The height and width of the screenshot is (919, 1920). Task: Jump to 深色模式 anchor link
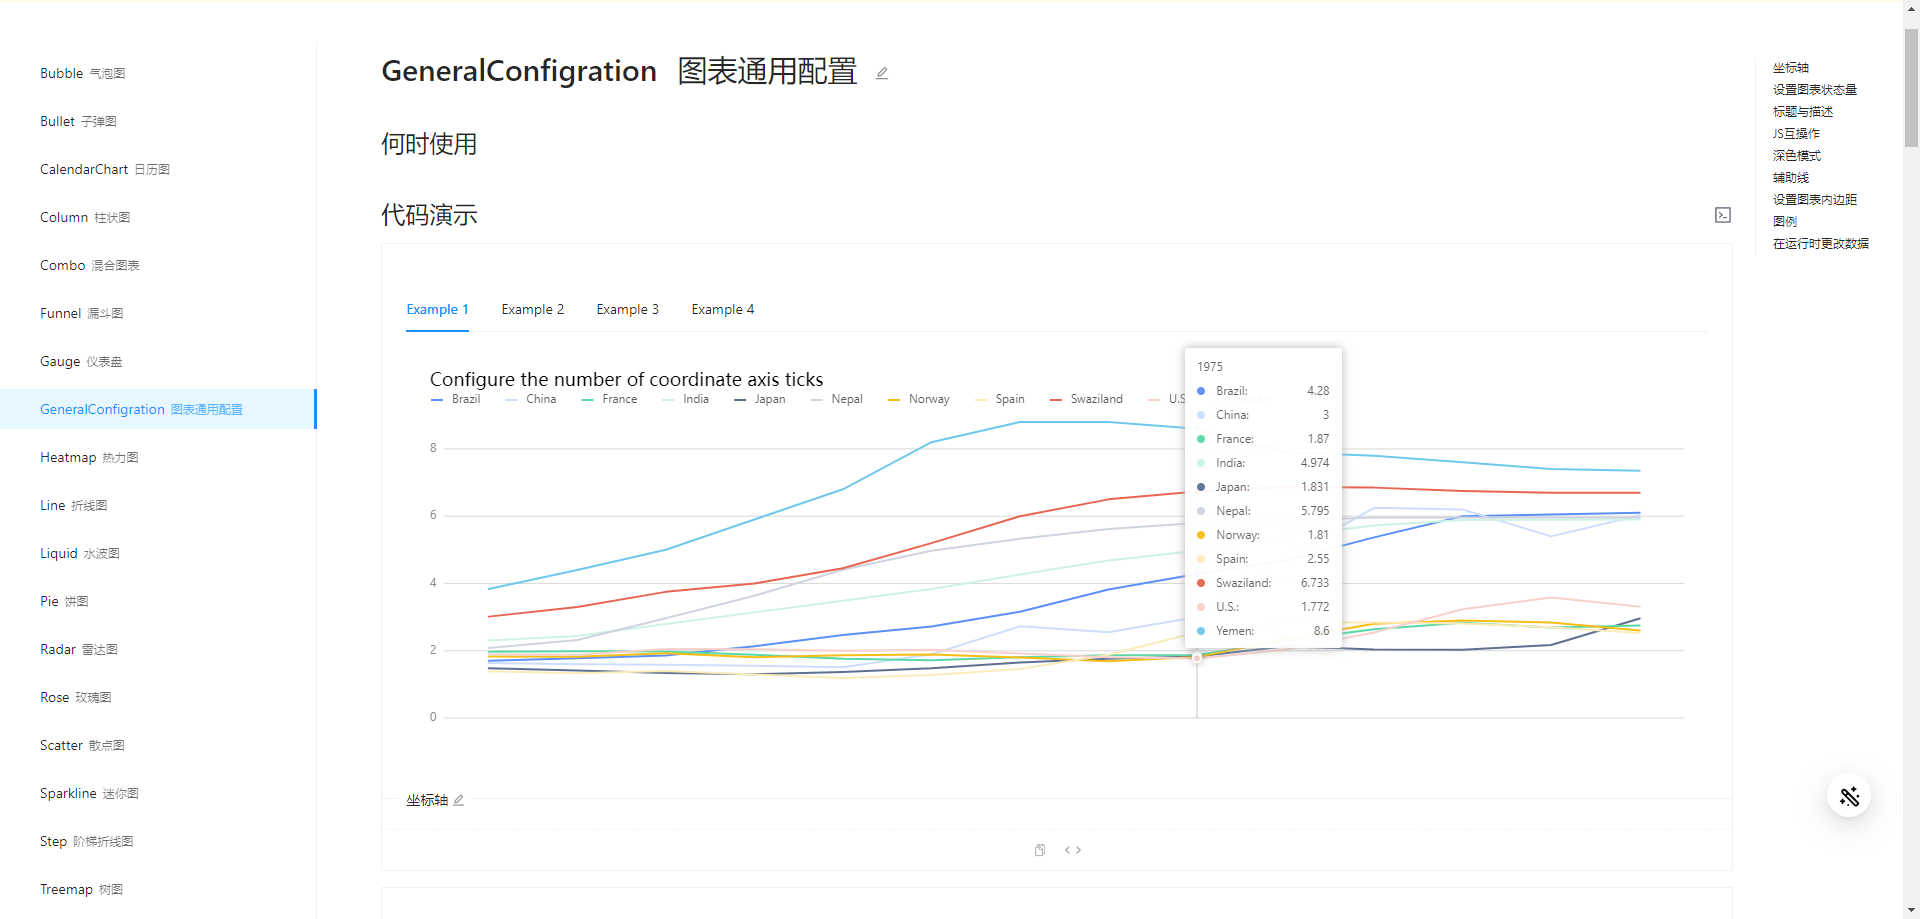pos(1796,156)
